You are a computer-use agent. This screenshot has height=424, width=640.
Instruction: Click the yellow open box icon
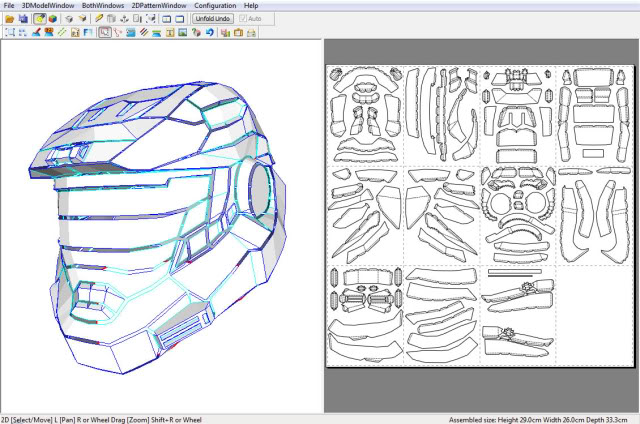click(x=82, y=19)
